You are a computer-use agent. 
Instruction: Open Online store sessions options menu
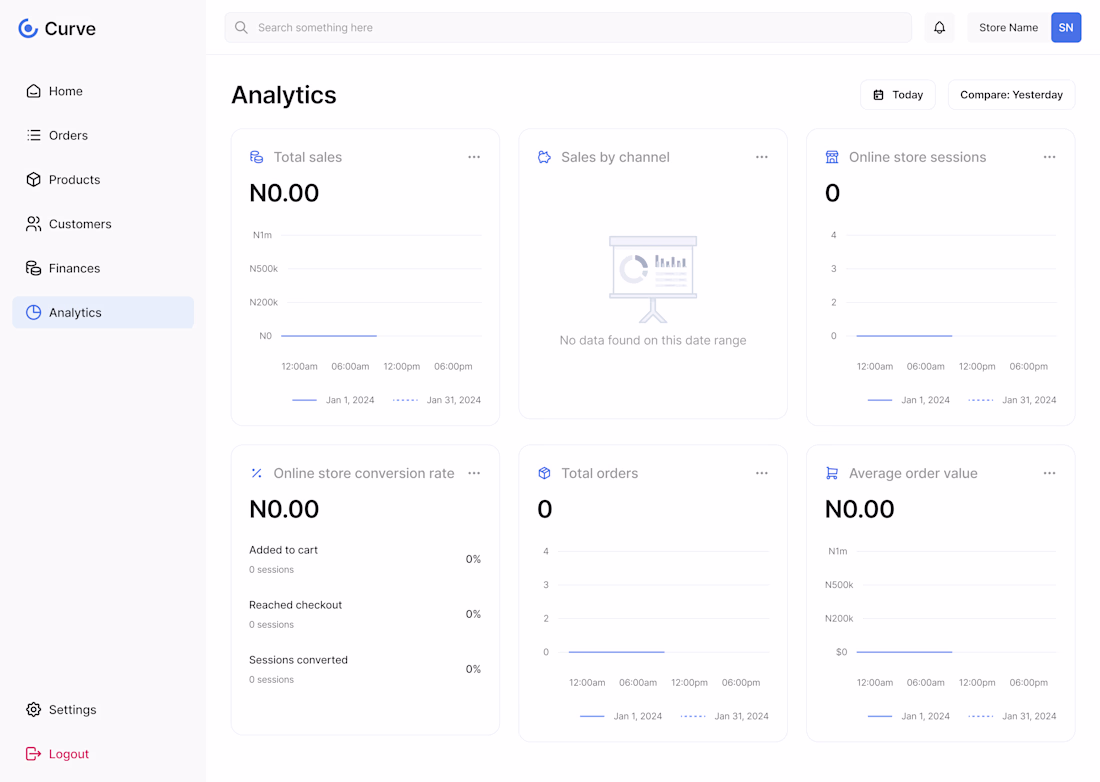(1049, 157)
